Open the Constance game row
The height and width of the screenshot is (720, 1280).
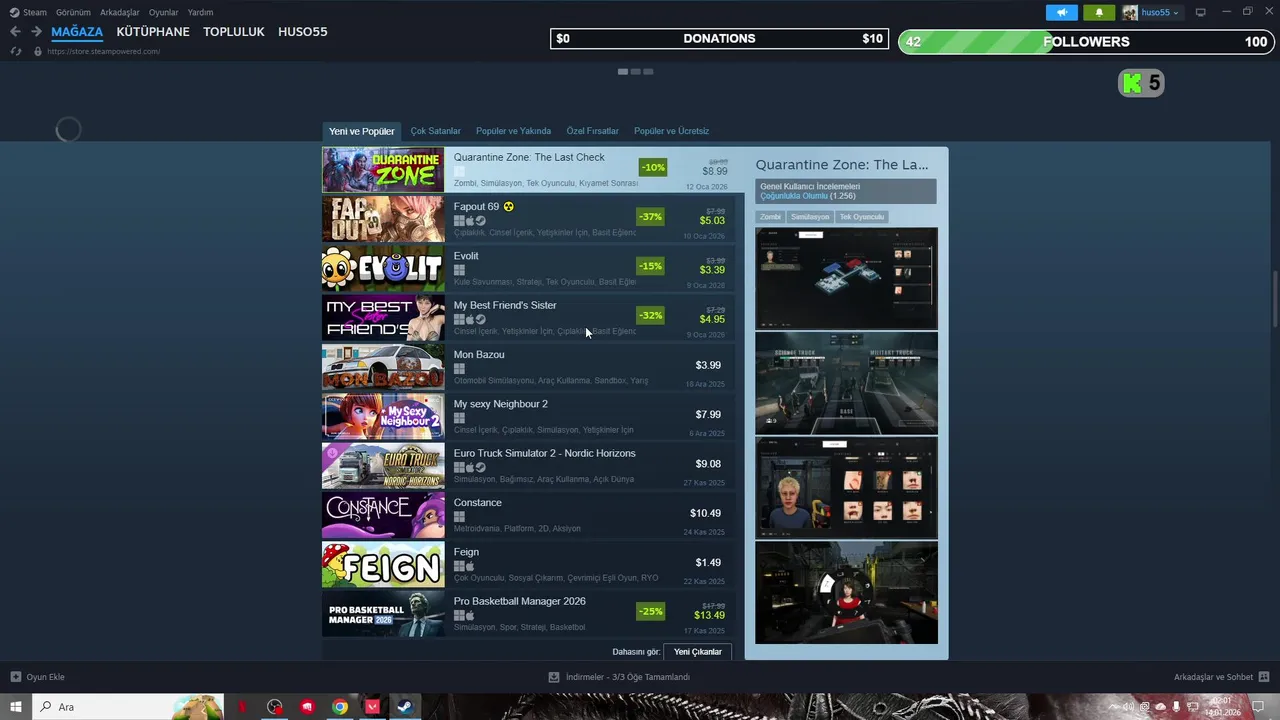[x=528, y=515]
